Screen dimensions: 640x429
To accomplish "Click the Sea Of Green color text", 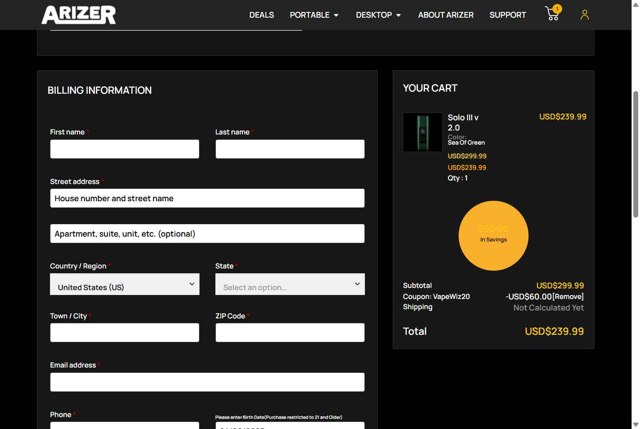I will click(466, 142).
